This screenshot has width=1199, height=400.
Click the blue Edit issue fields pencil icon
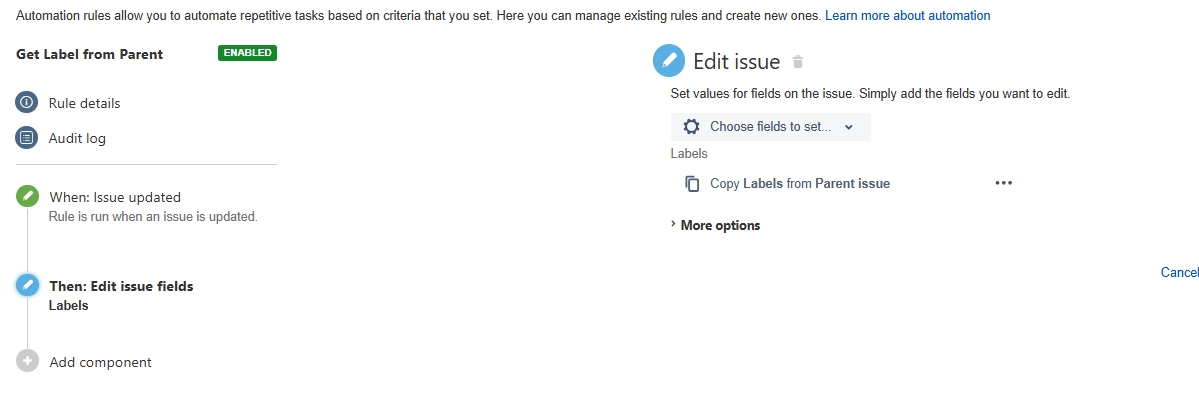[27, 286]
